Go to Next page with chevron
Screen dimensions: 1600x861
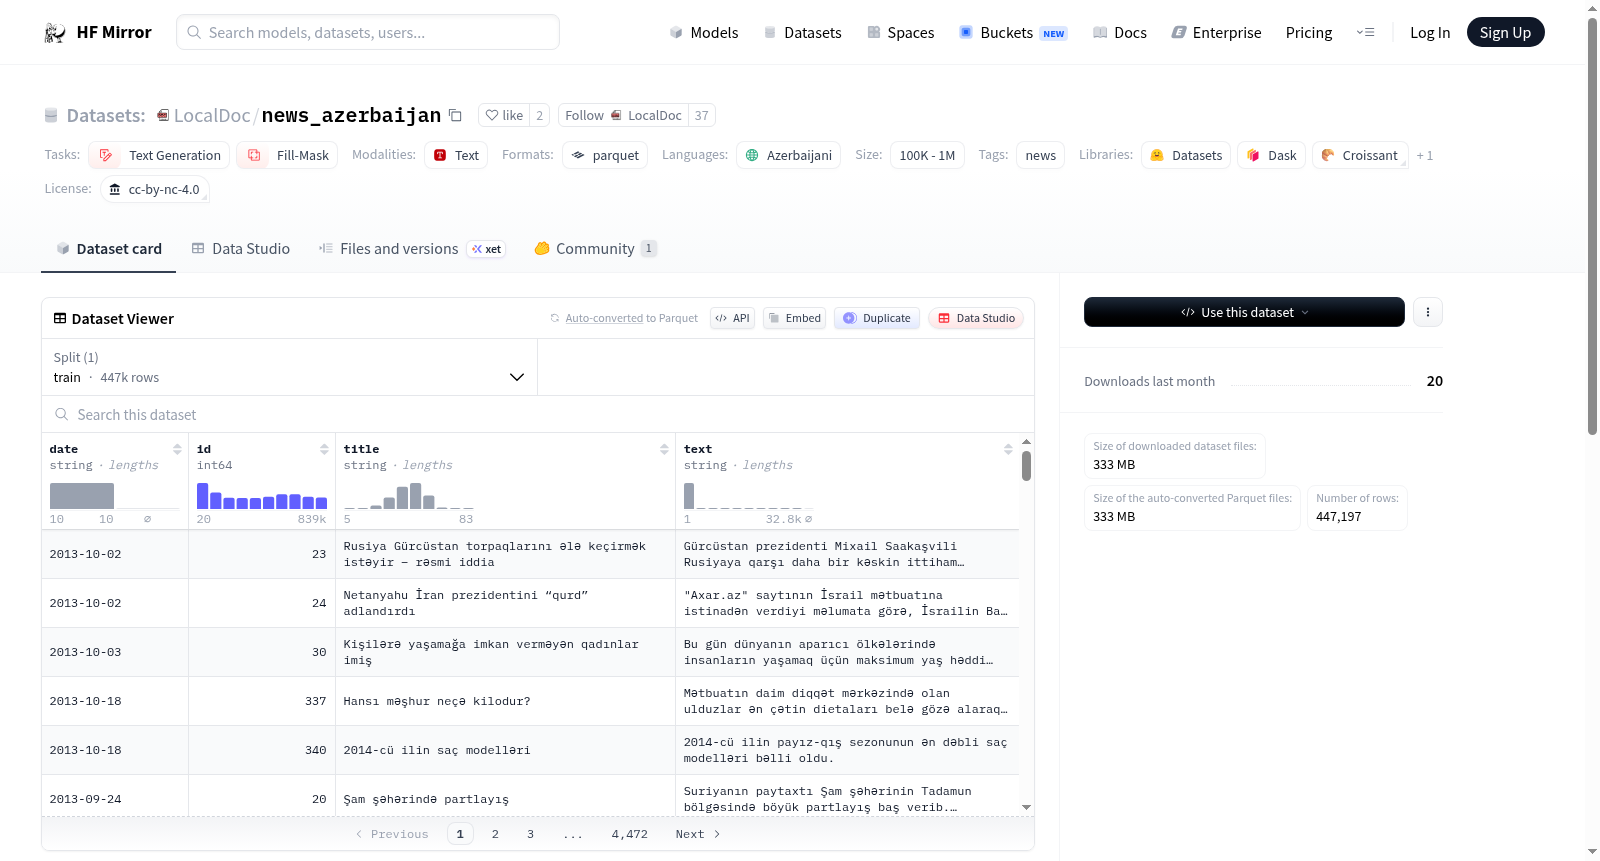point(698,834)
